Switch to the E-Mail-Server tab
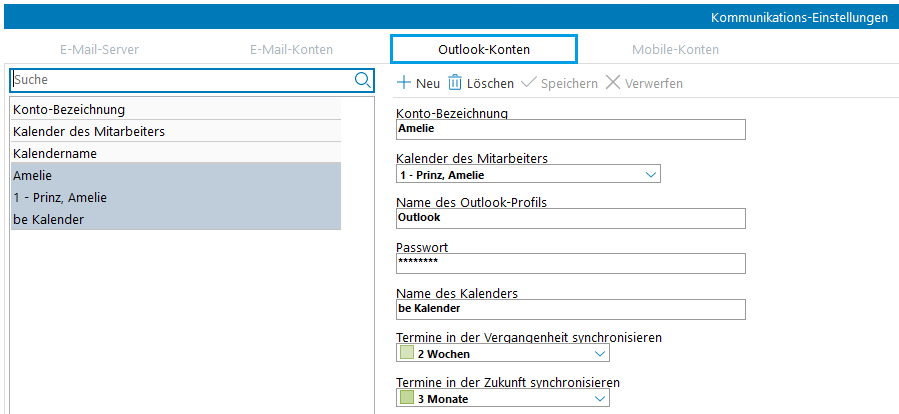This screenshot has height=414, width=899. click(99, 49)
